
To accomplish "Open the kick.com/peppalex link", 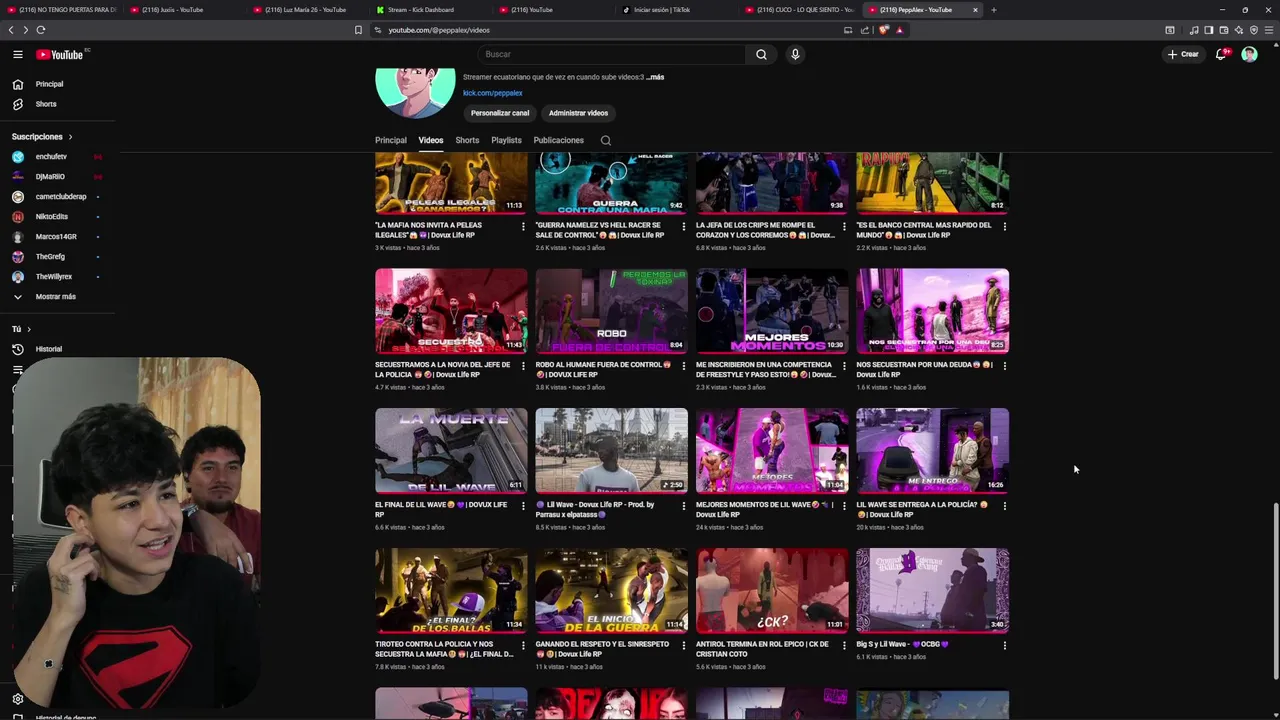I will coord(493,93).
